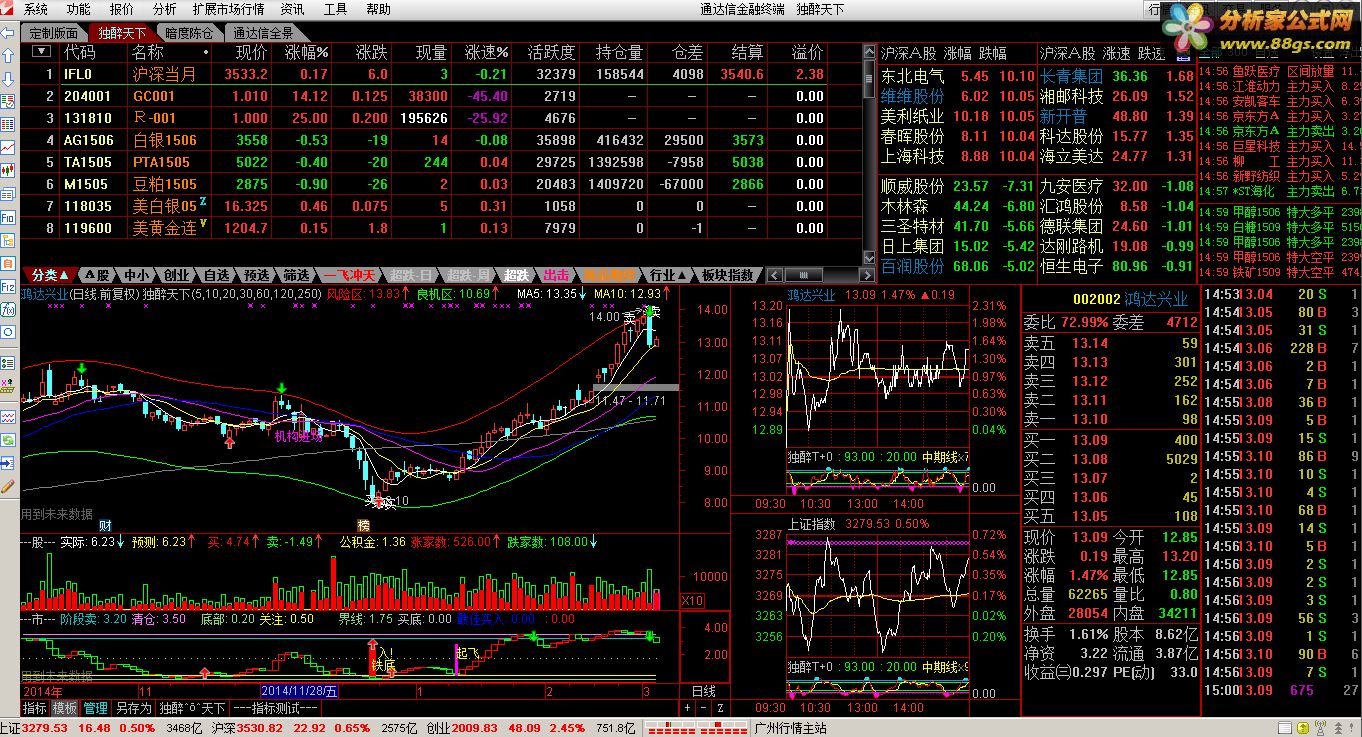Sort by the 涨幅% column header

pos(306,51)
